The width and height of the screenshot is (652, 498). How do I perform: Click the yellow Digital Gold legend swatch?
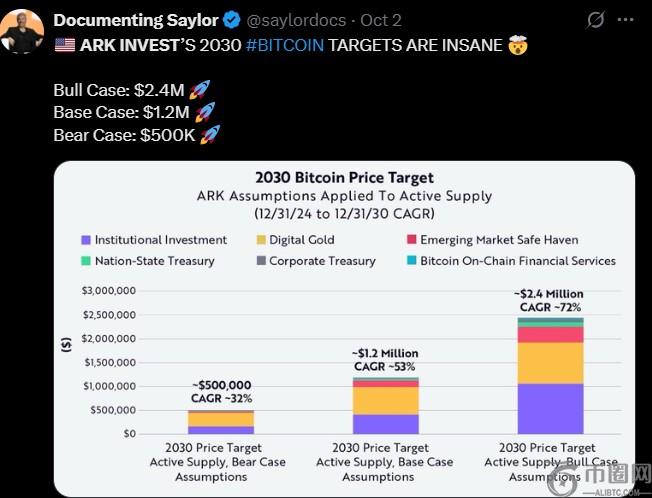click(x=261, y=240)
